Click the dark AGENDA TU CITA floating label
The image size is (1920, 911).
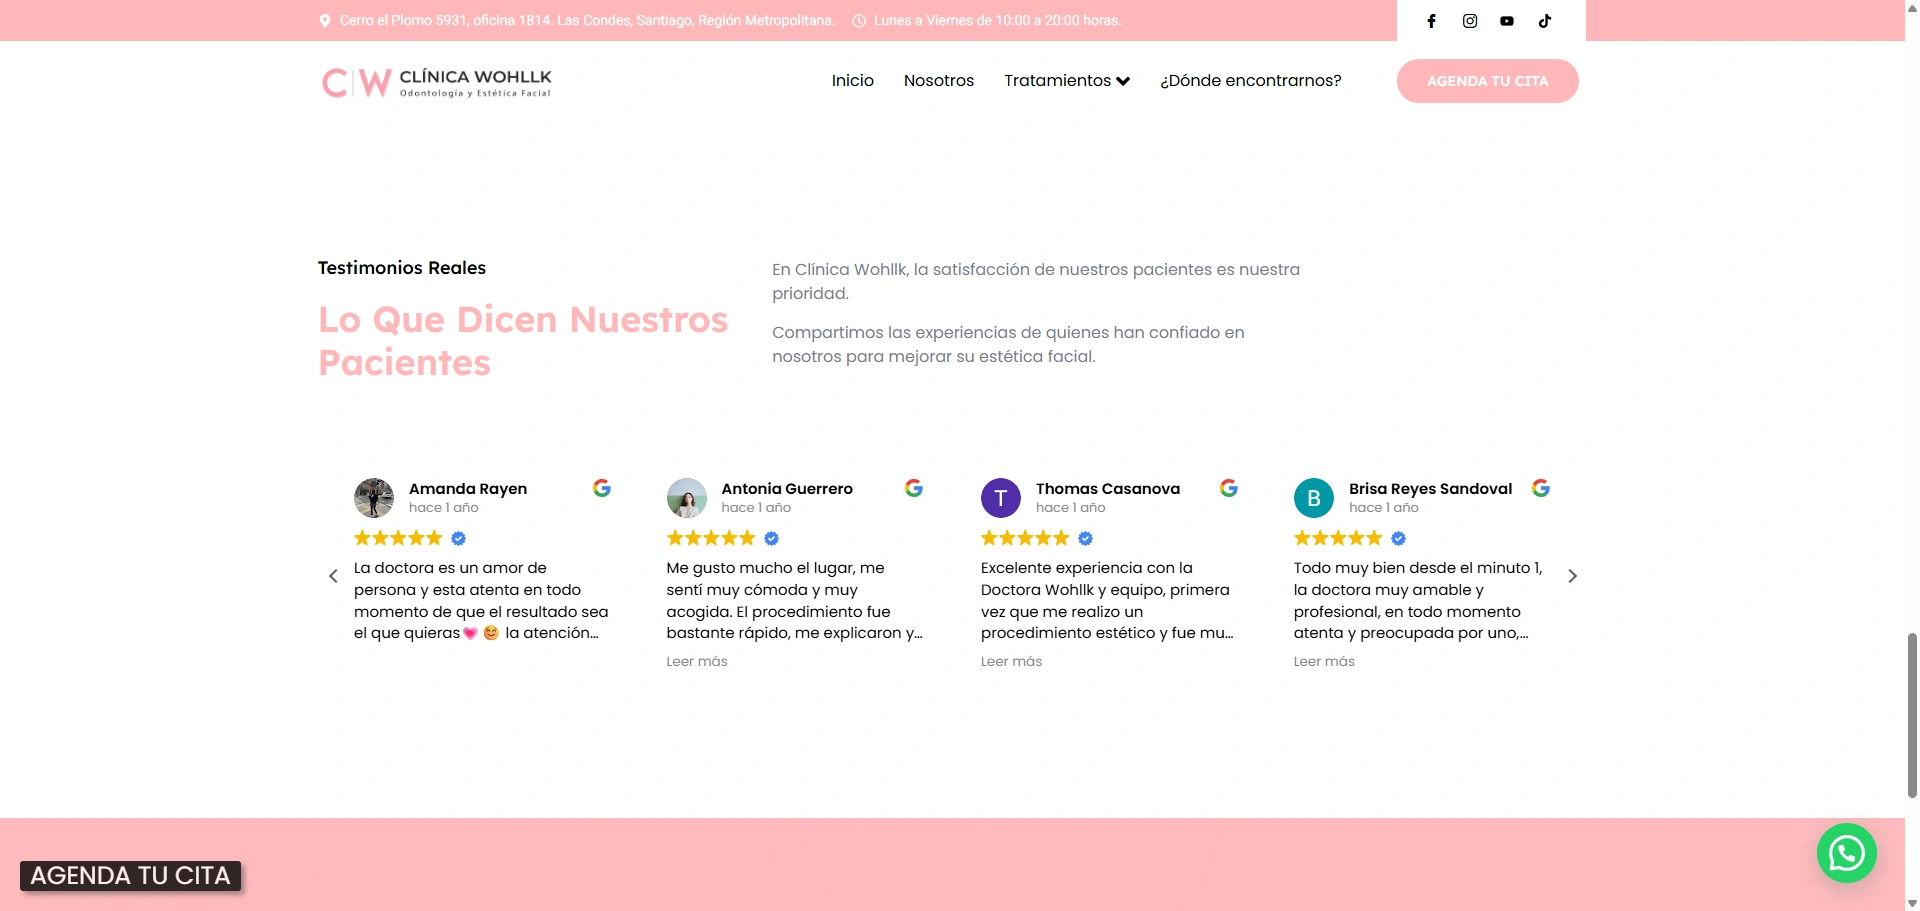tap(130, 876)
